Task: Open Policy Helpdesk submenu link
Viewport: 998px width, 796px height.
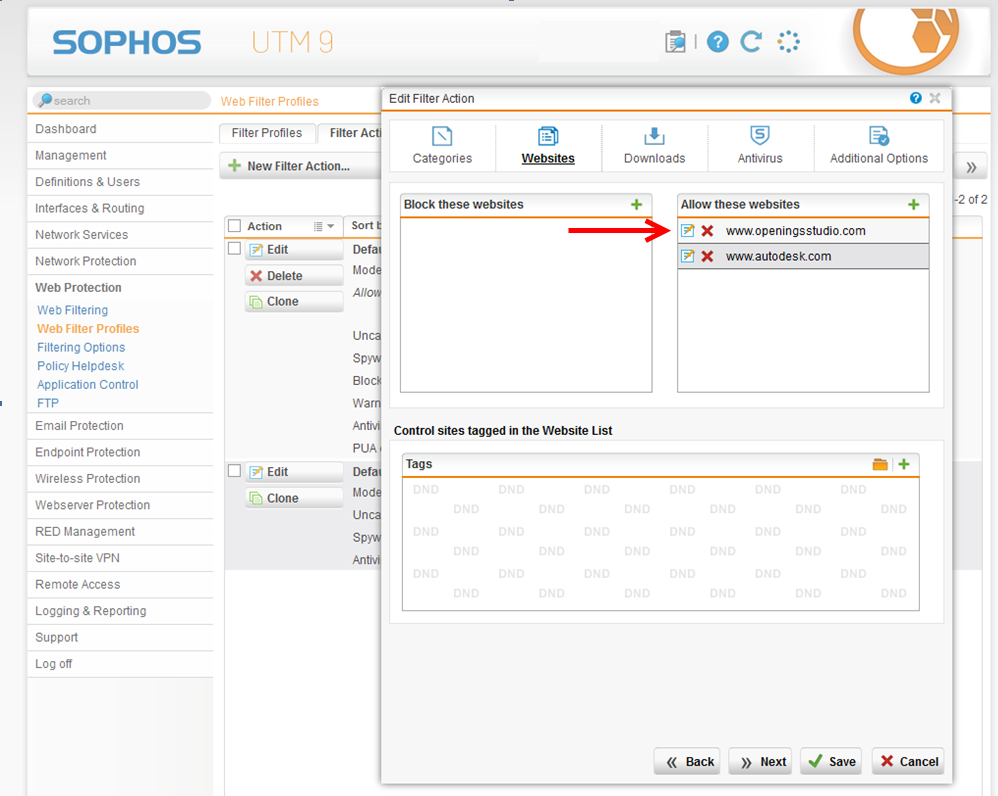Action: [x=80, y=366]
